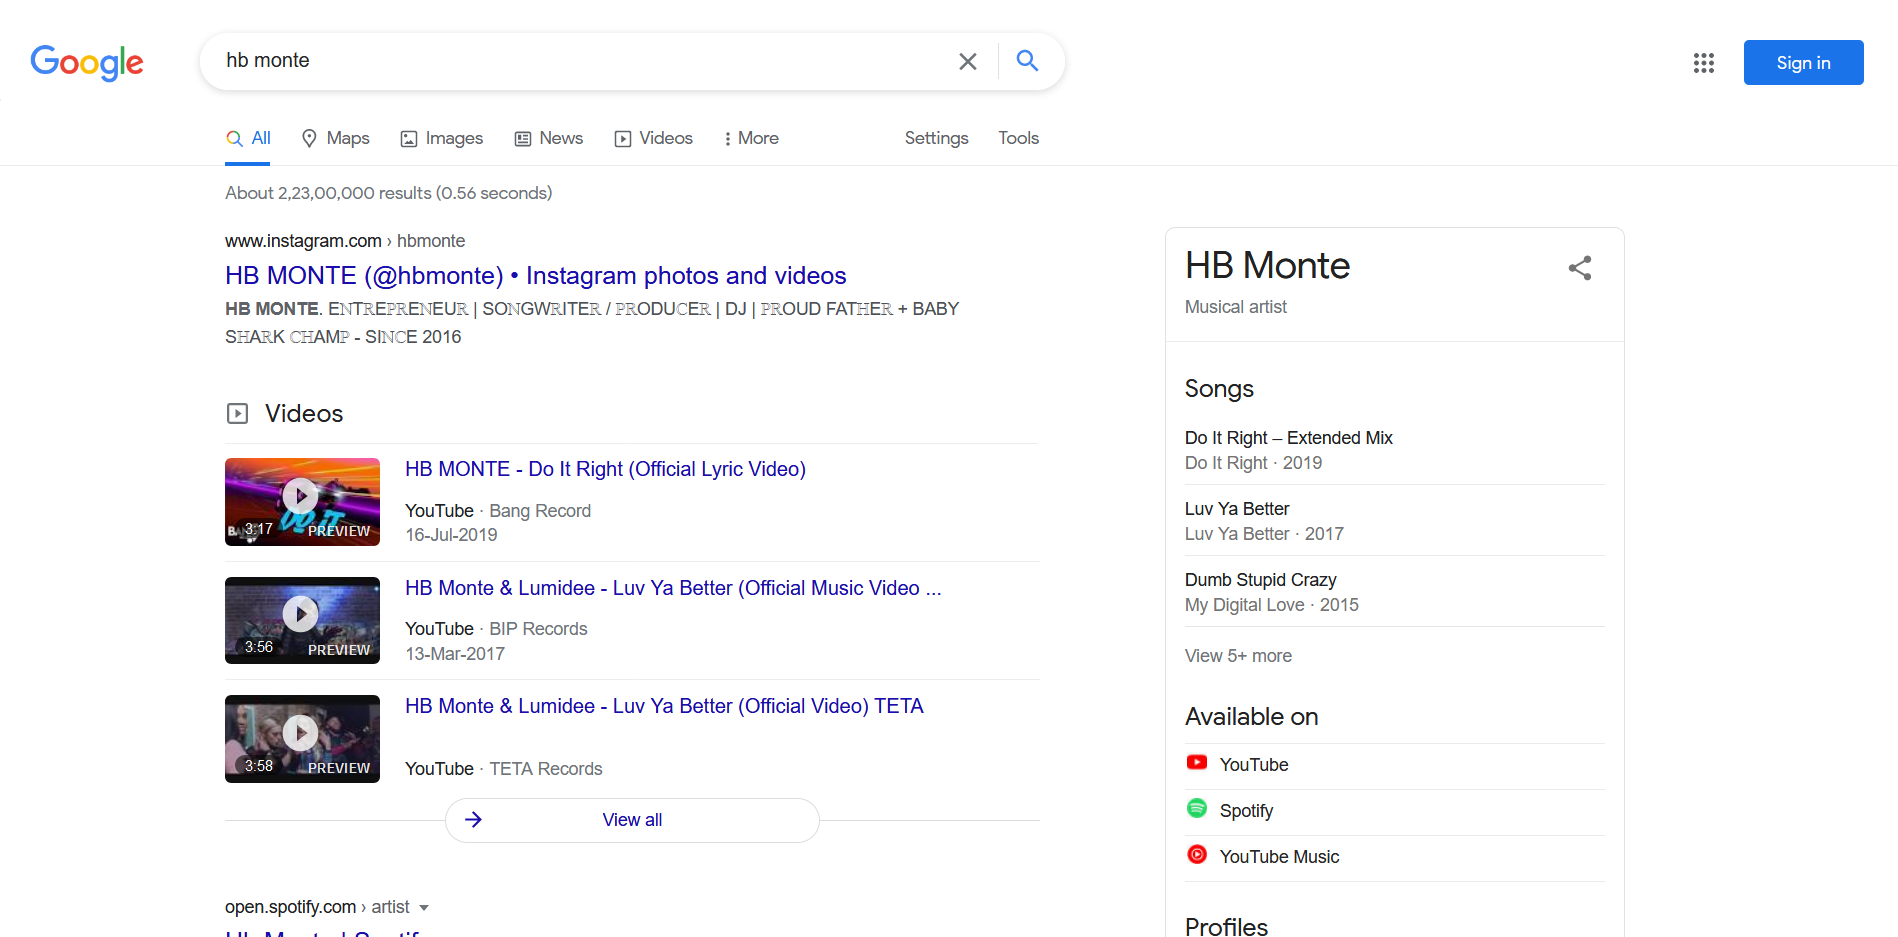Expand View 5+ more songs
Screen dimensions: 1898x937
click(1238, 656)
